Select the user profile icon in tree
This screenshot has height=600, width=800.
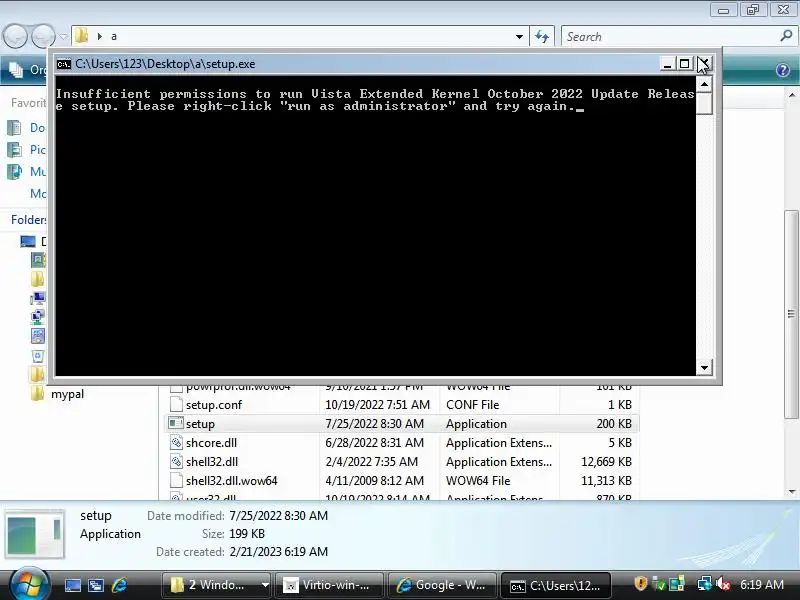38,260
